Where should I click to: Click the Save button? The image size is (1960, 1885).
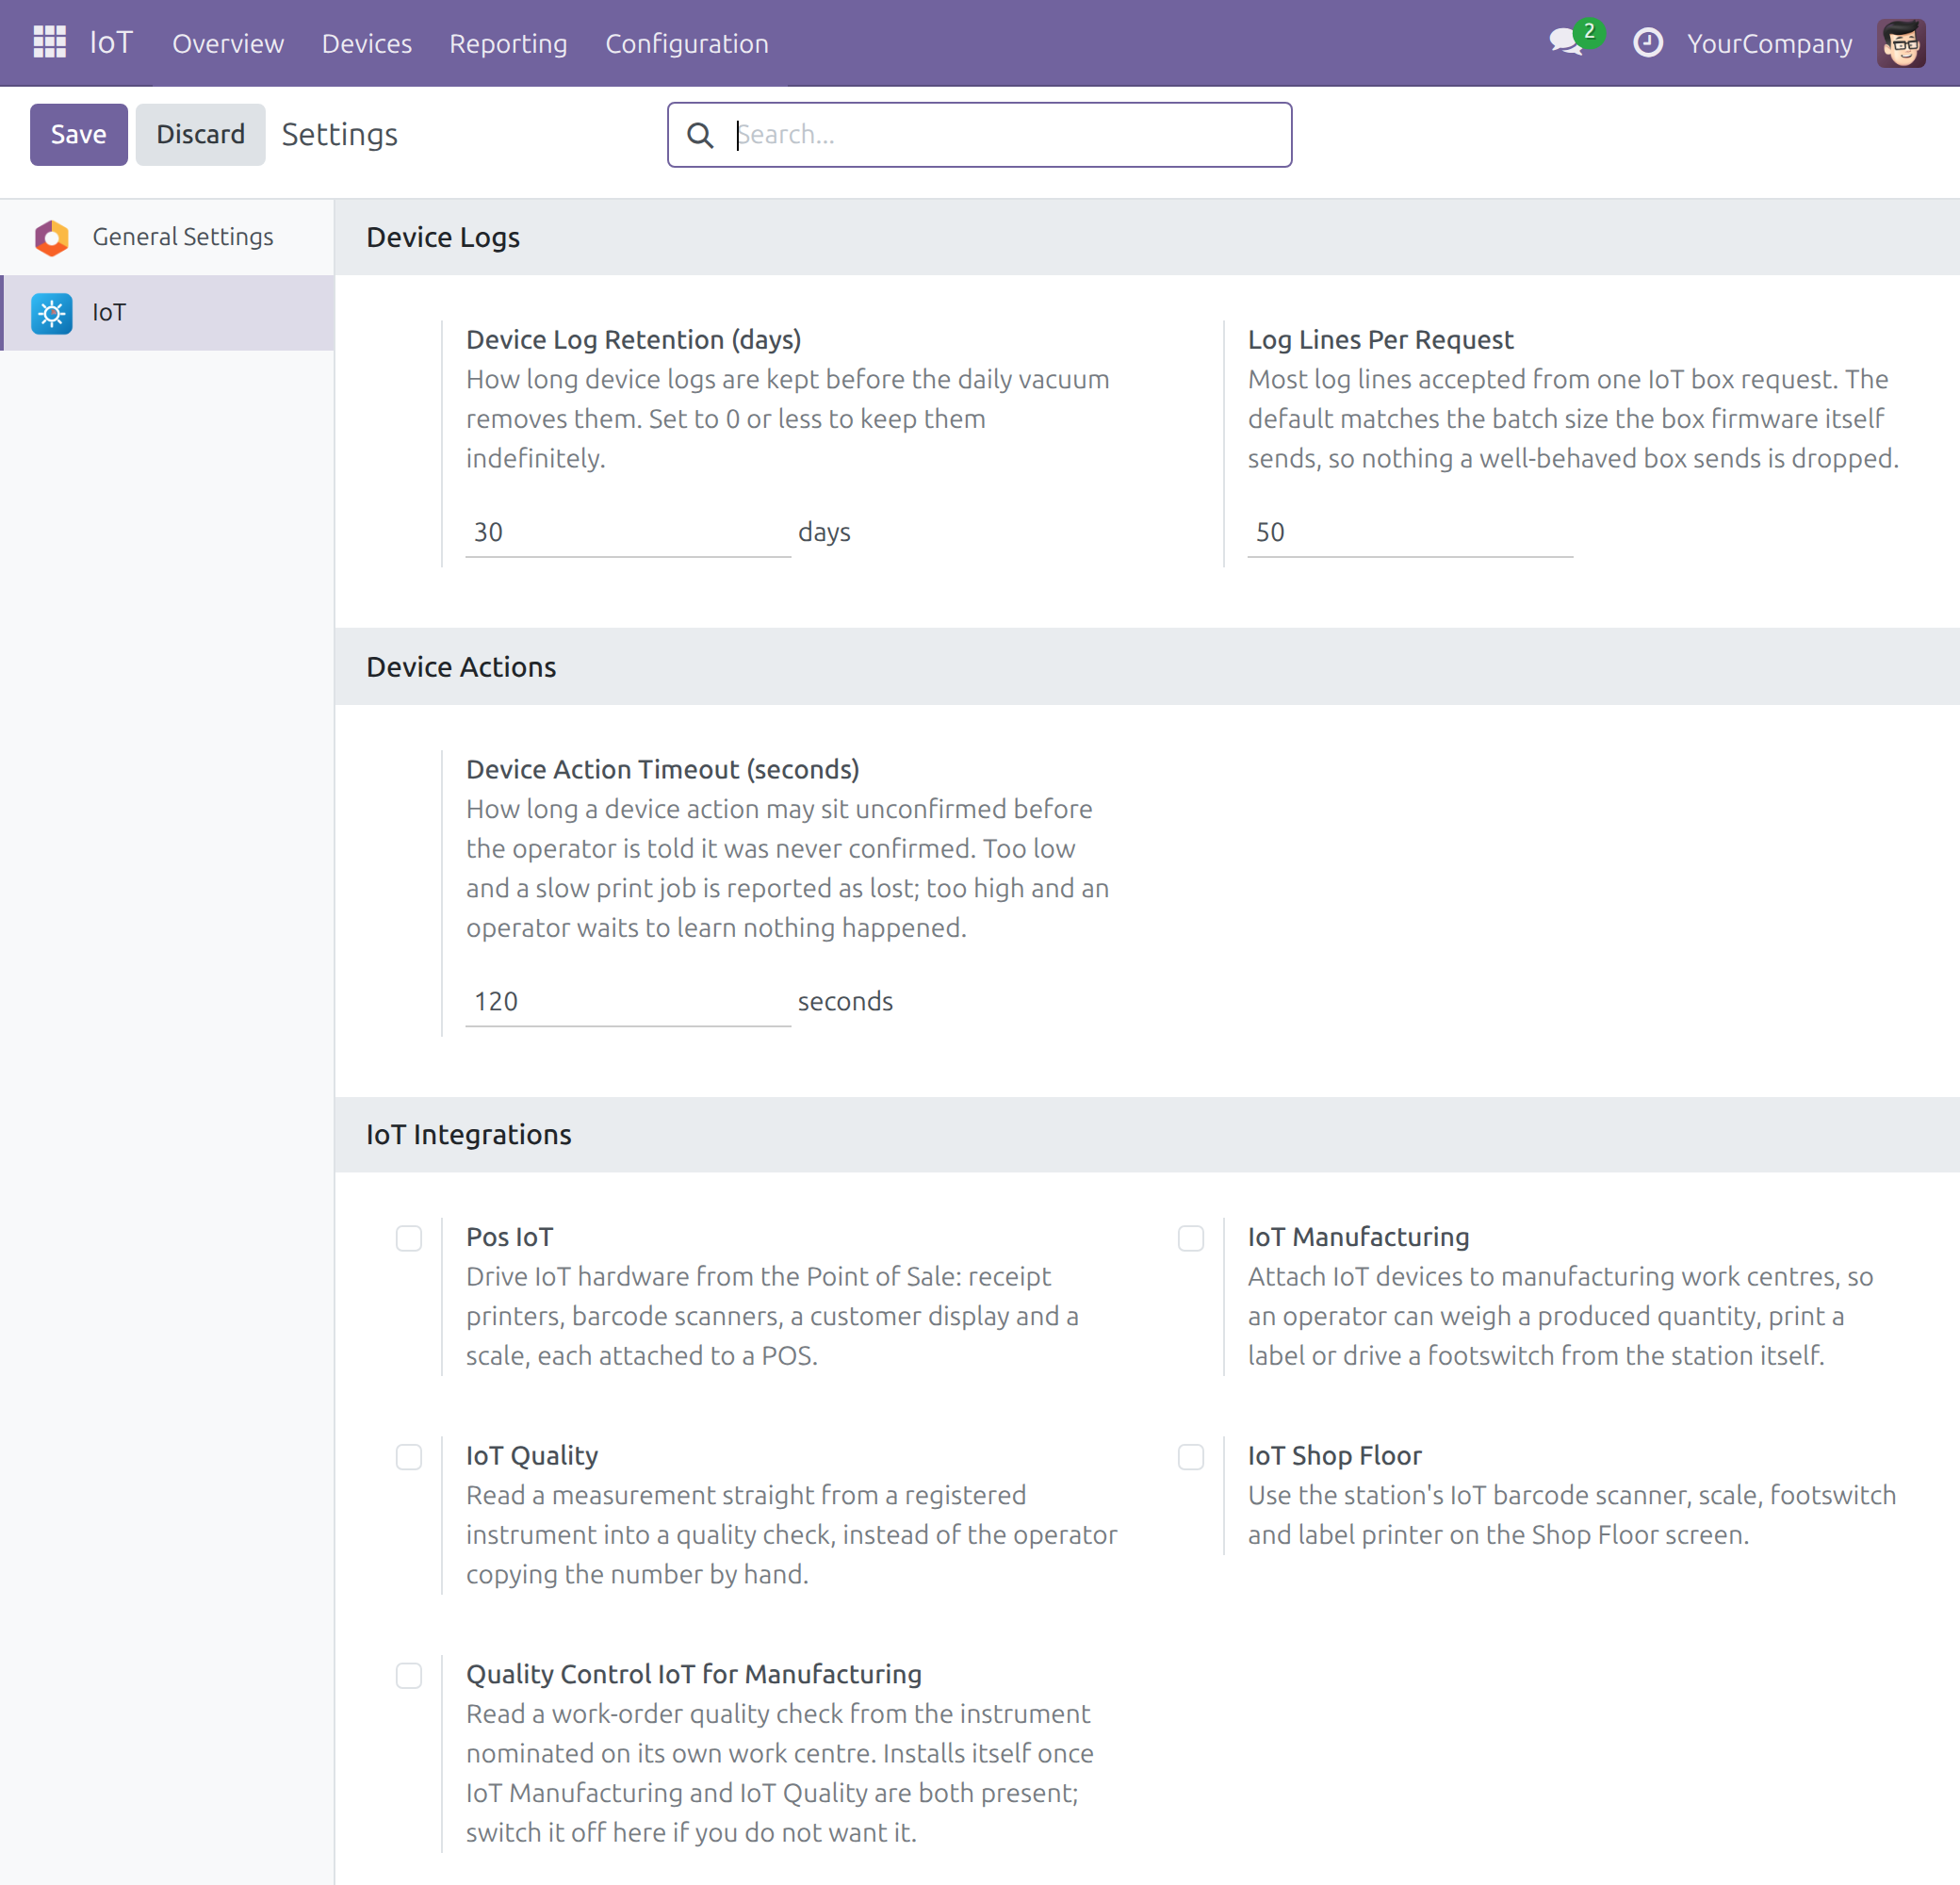[x=79, y=134]
